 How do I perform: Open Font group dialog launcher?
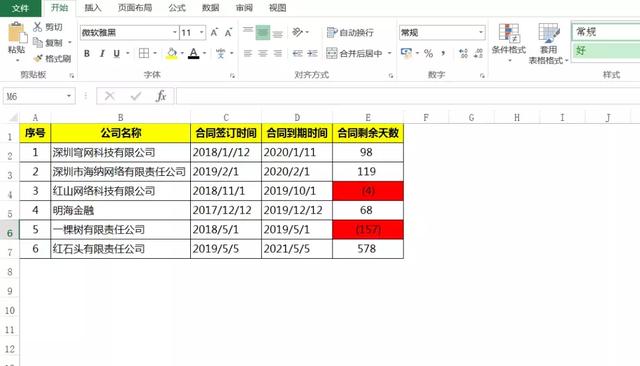click(x=232, y=75)
